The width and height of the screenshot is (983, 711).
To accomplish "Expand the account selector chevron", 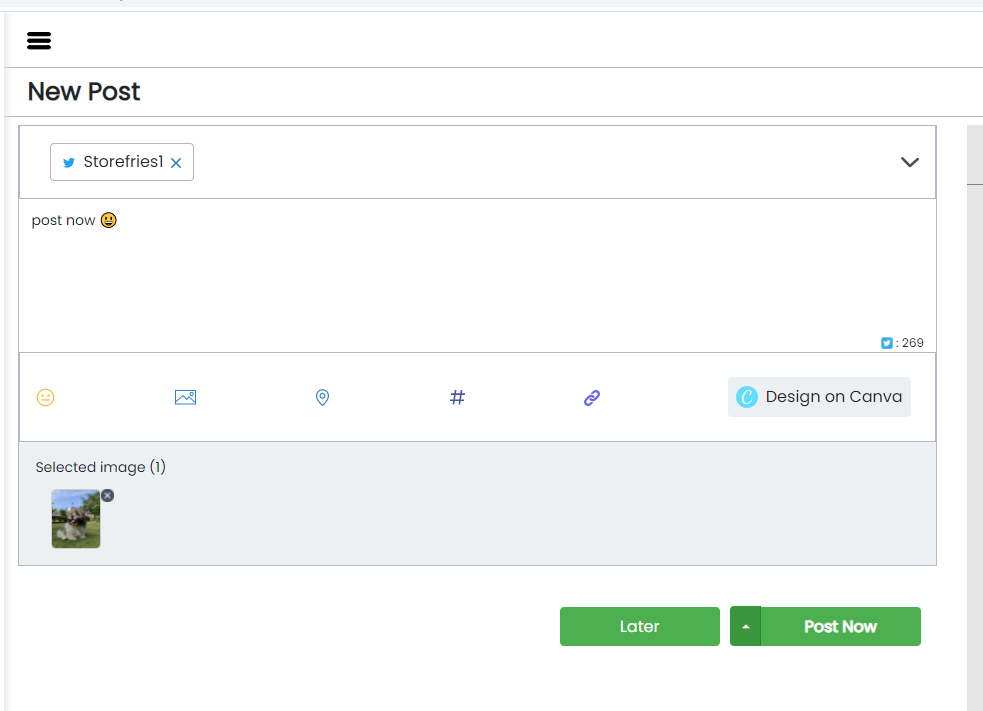I will 909,162.
